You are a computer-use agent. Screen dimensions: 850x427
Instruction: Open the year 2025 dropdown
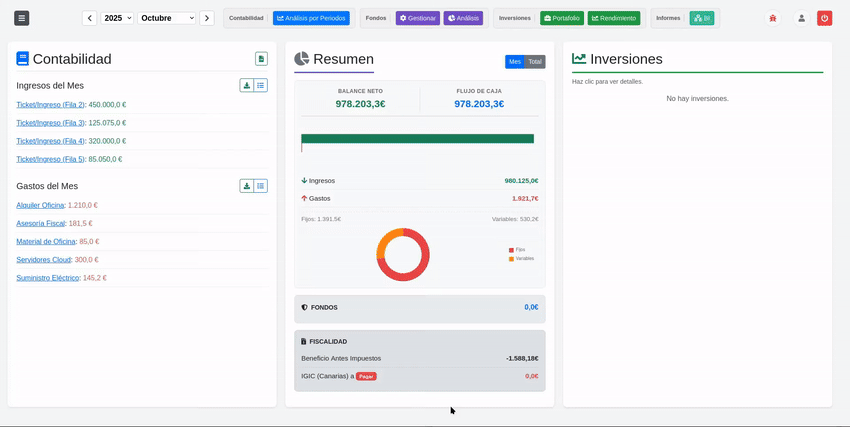(x=117, y=18)
